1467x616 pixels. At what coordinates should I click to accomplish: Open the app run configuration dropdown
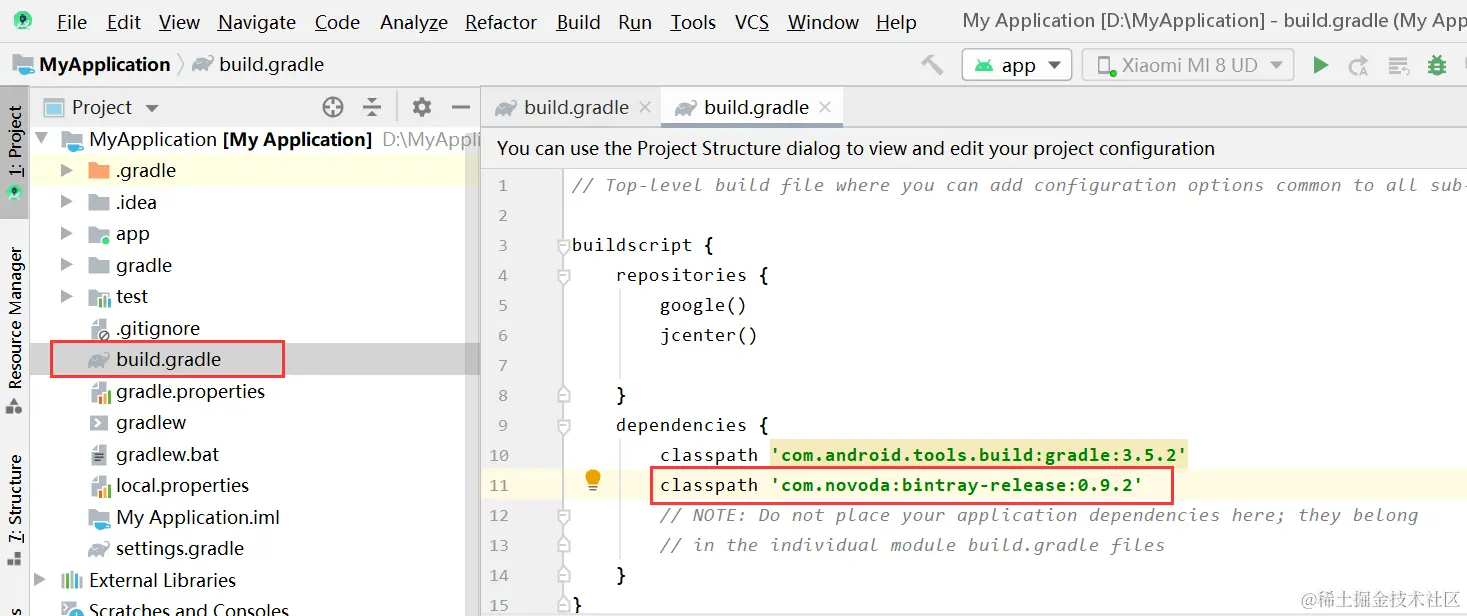click(1017, 65)
